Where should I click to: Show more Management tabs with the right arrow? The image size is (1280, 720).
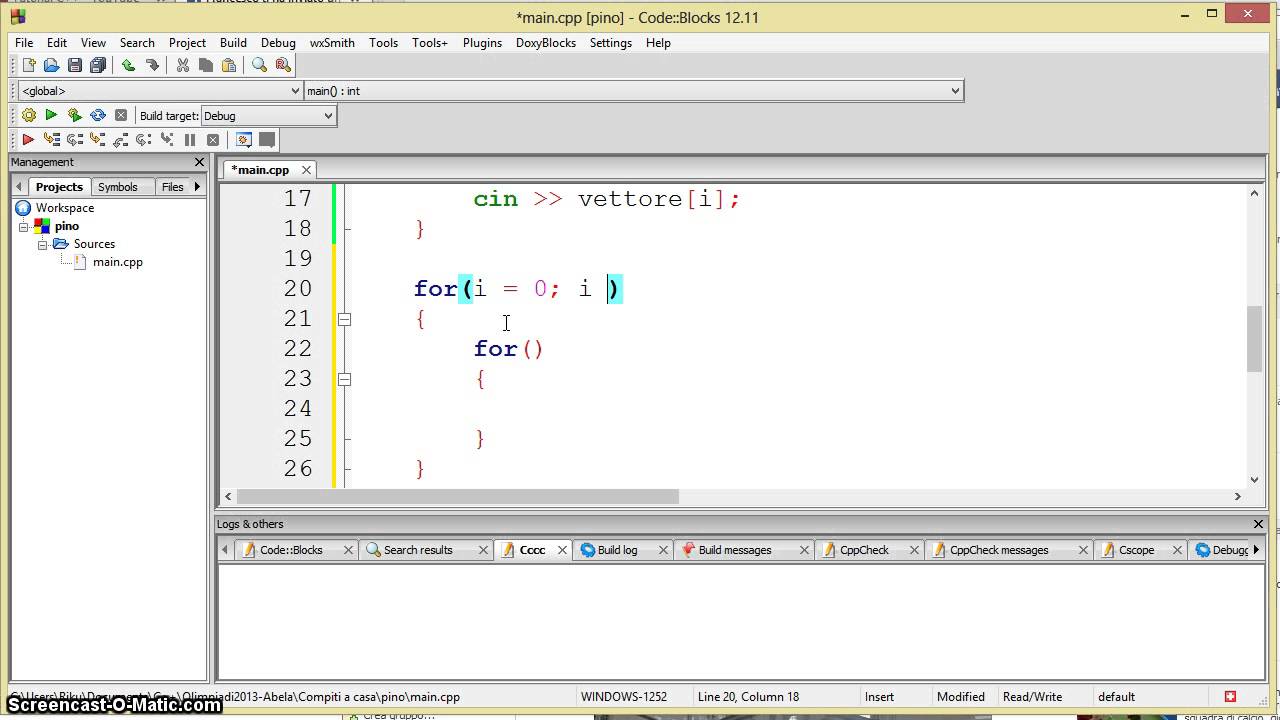(197, 187)
